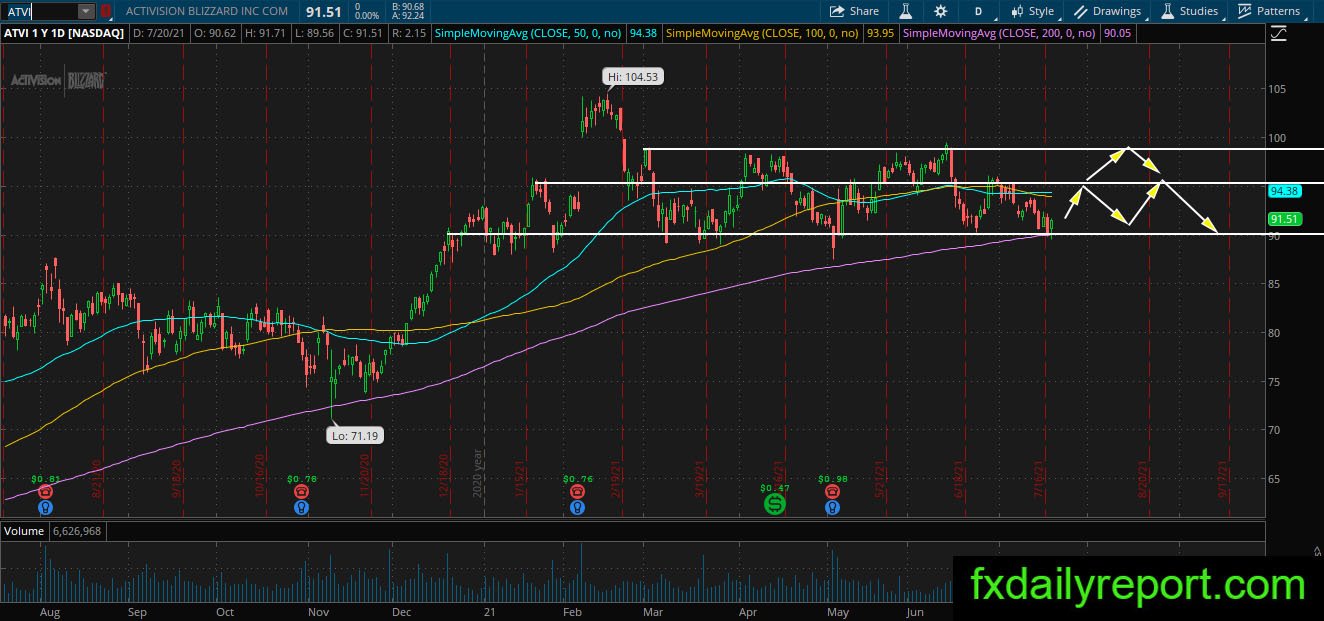The height and width of the screenshot is (621, 1324).
Task: Click the chart icon at right of studies header
Action: click(x=1279, y=34)
